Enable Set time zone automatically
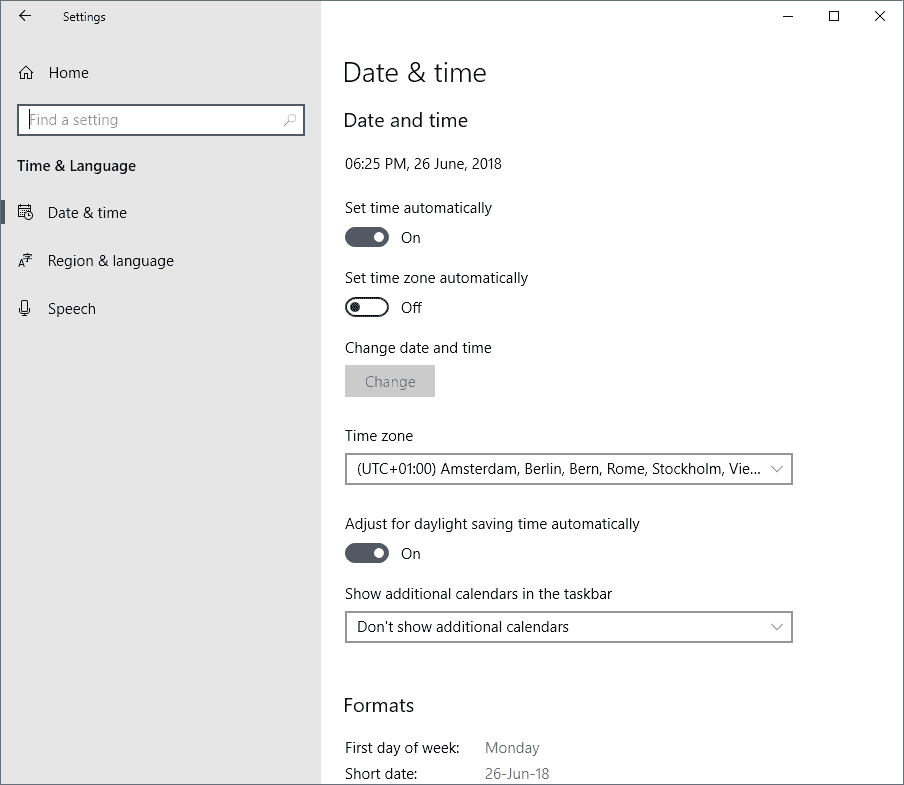The height and width of the screenshot is (785, 904). 367,307
